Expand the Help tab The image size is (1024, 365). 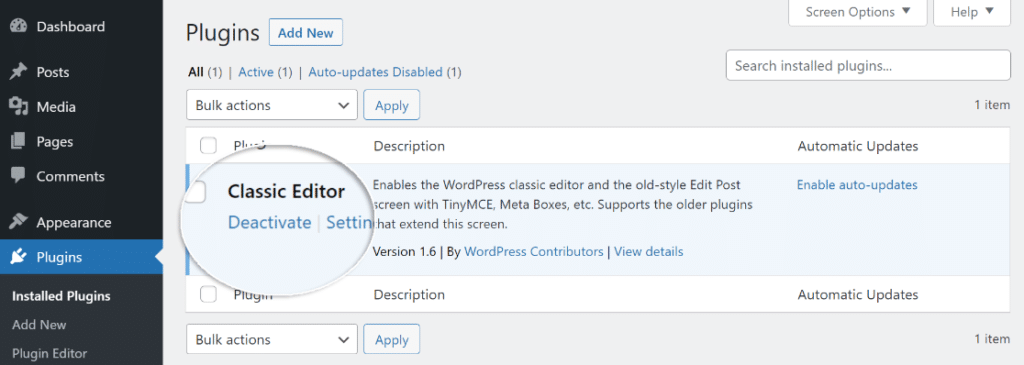(x=972, y=12)
